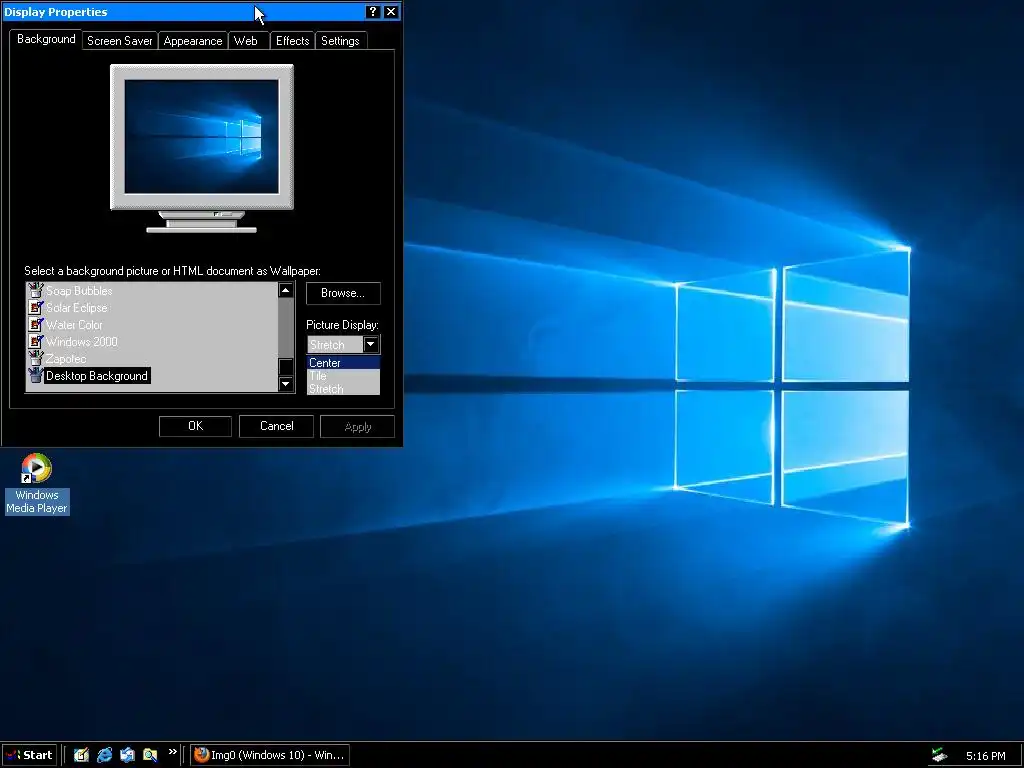Screen dimensions: 1024x768
Task: Click wallpaper list scroll down arrow
Action: 285,383
